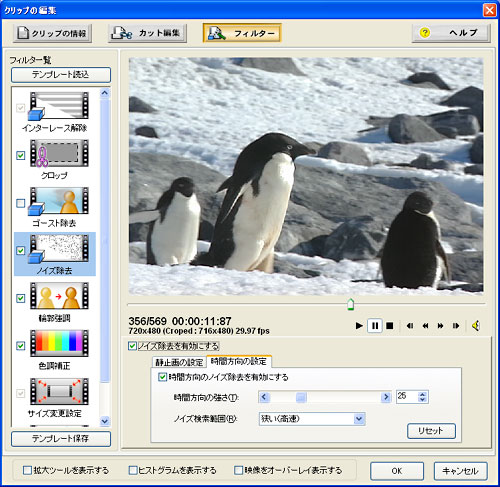Select the ノイズ除去 filter icon
The width and height of the screenshot is (500, 487).
point(59,248)
